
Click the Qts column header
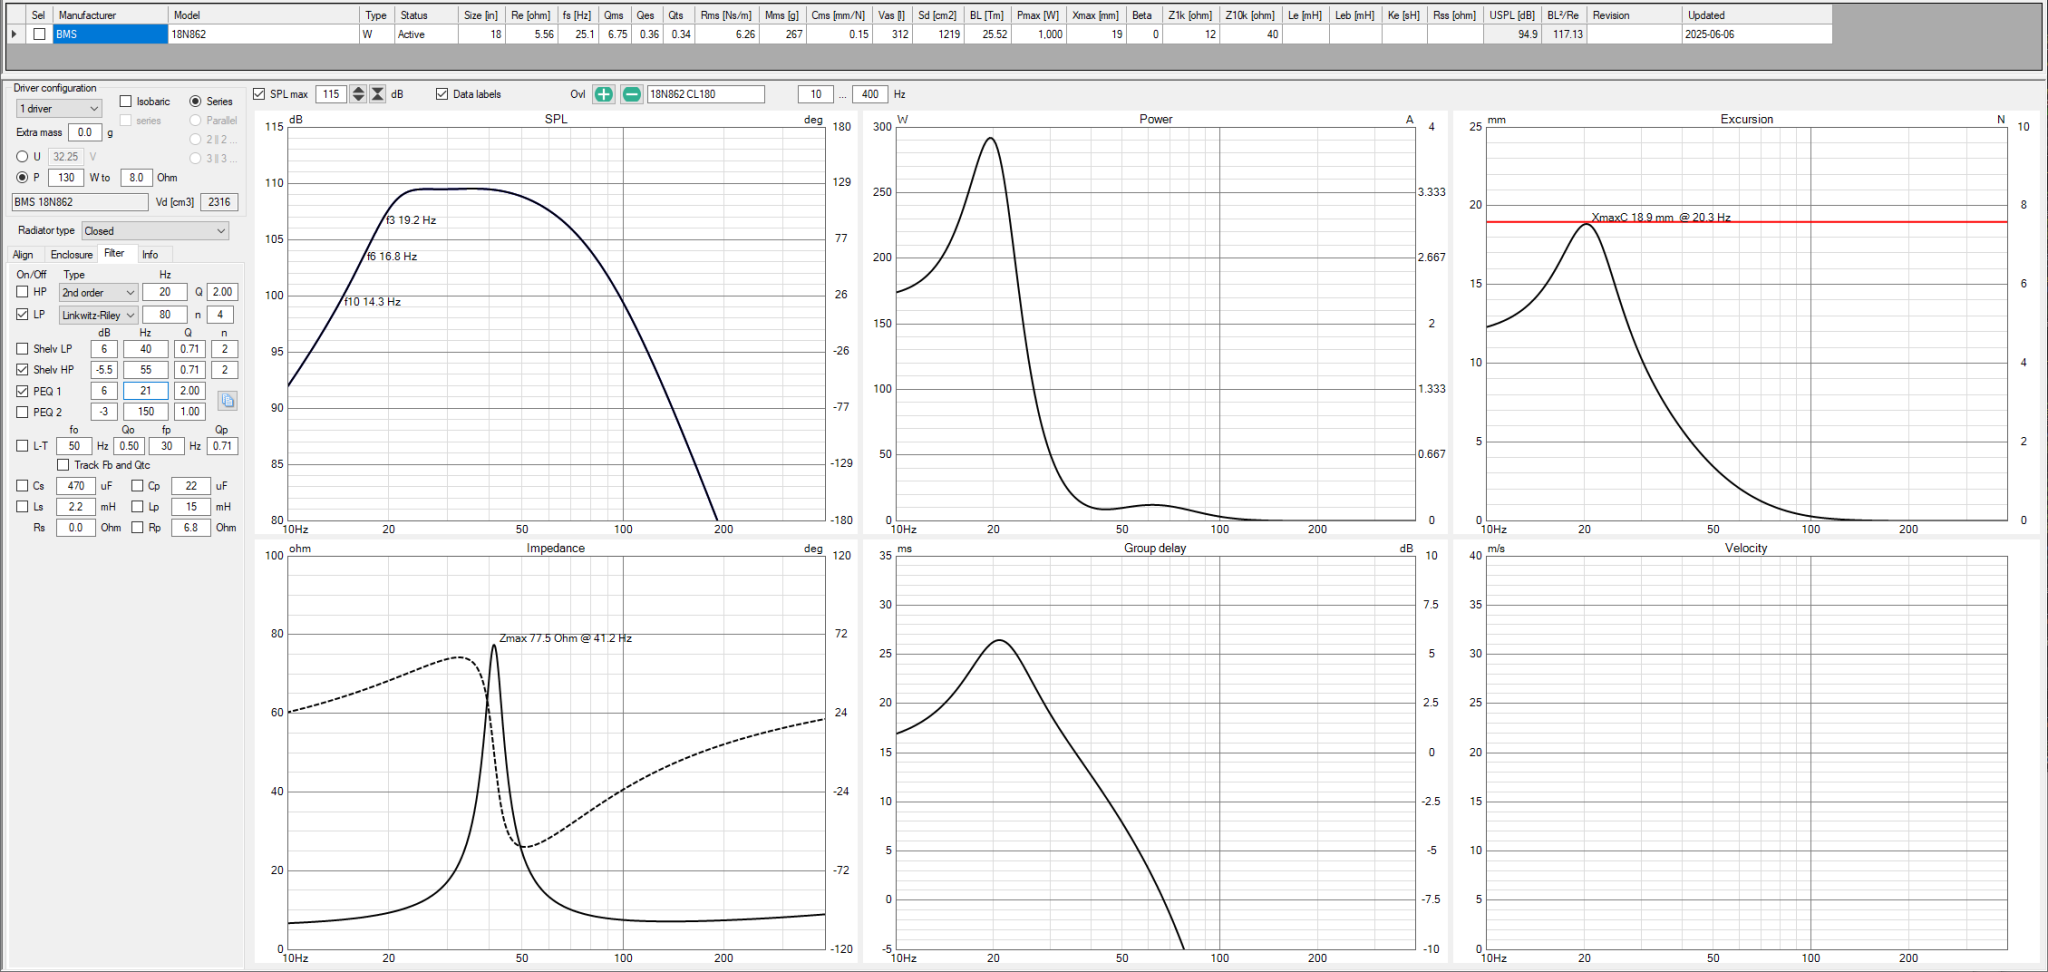[677, 15]
